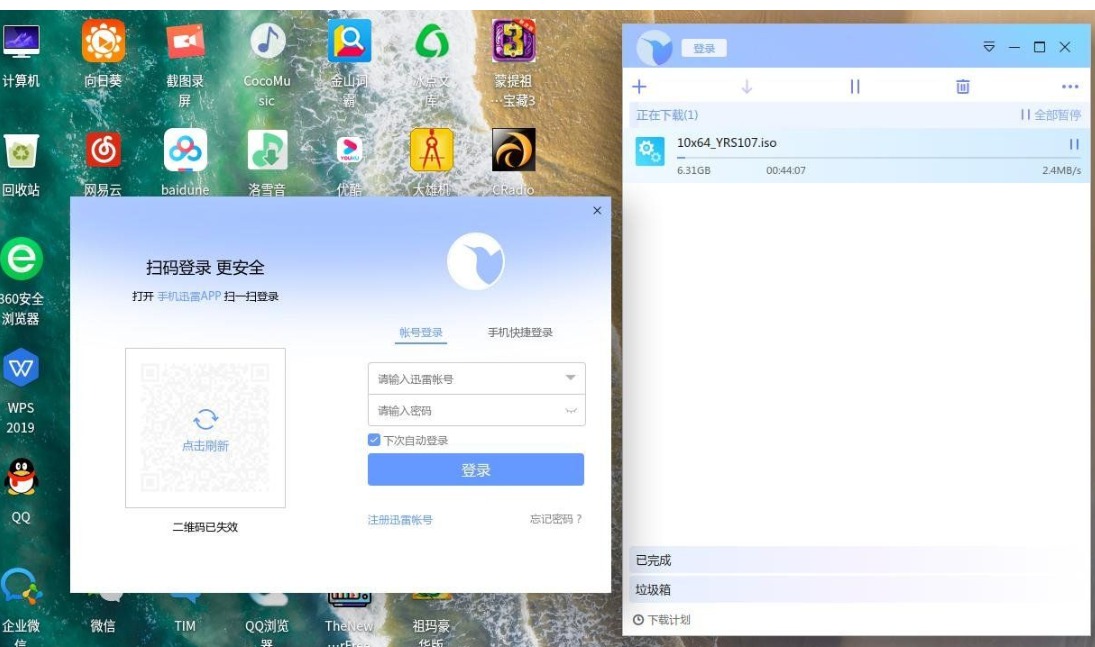Switch to the 手机快捷登录 tab
Screen dimensions: 1095x647
pos(520,333)
